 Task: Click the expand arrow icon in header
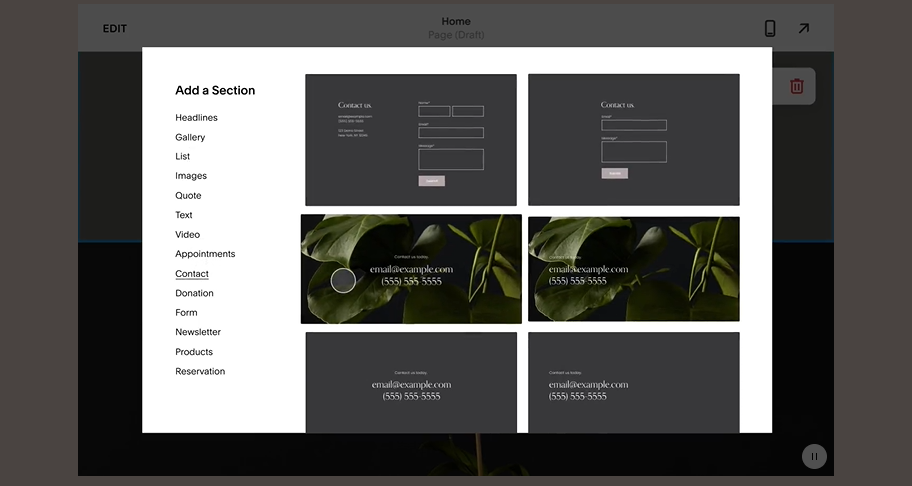click(803, 29)
